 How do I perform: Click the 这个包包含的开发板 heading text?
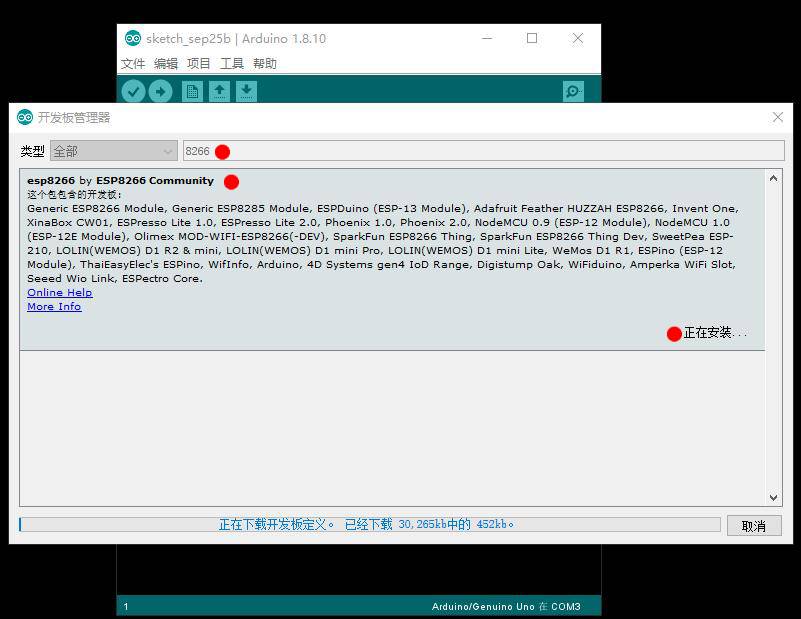[x=75, y=195]
